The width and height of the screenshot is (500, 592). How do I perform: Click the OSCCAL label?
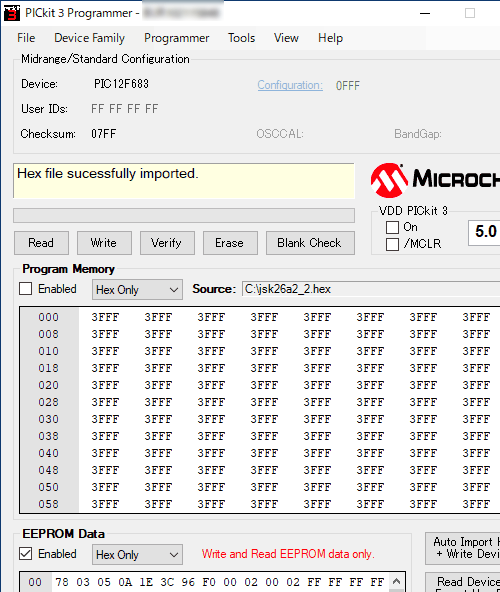point(280,134)
